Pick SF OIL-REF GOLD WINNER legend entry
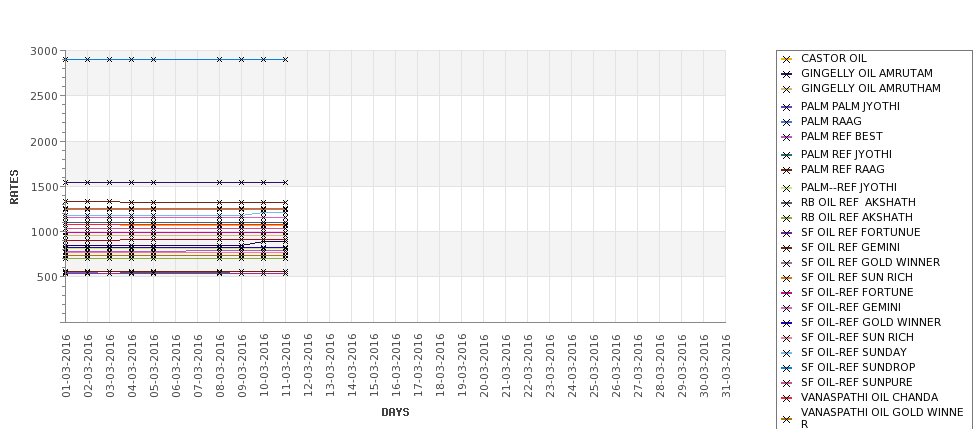The height and width of the screenshot is (429, 975). click(x=871, y=322)
